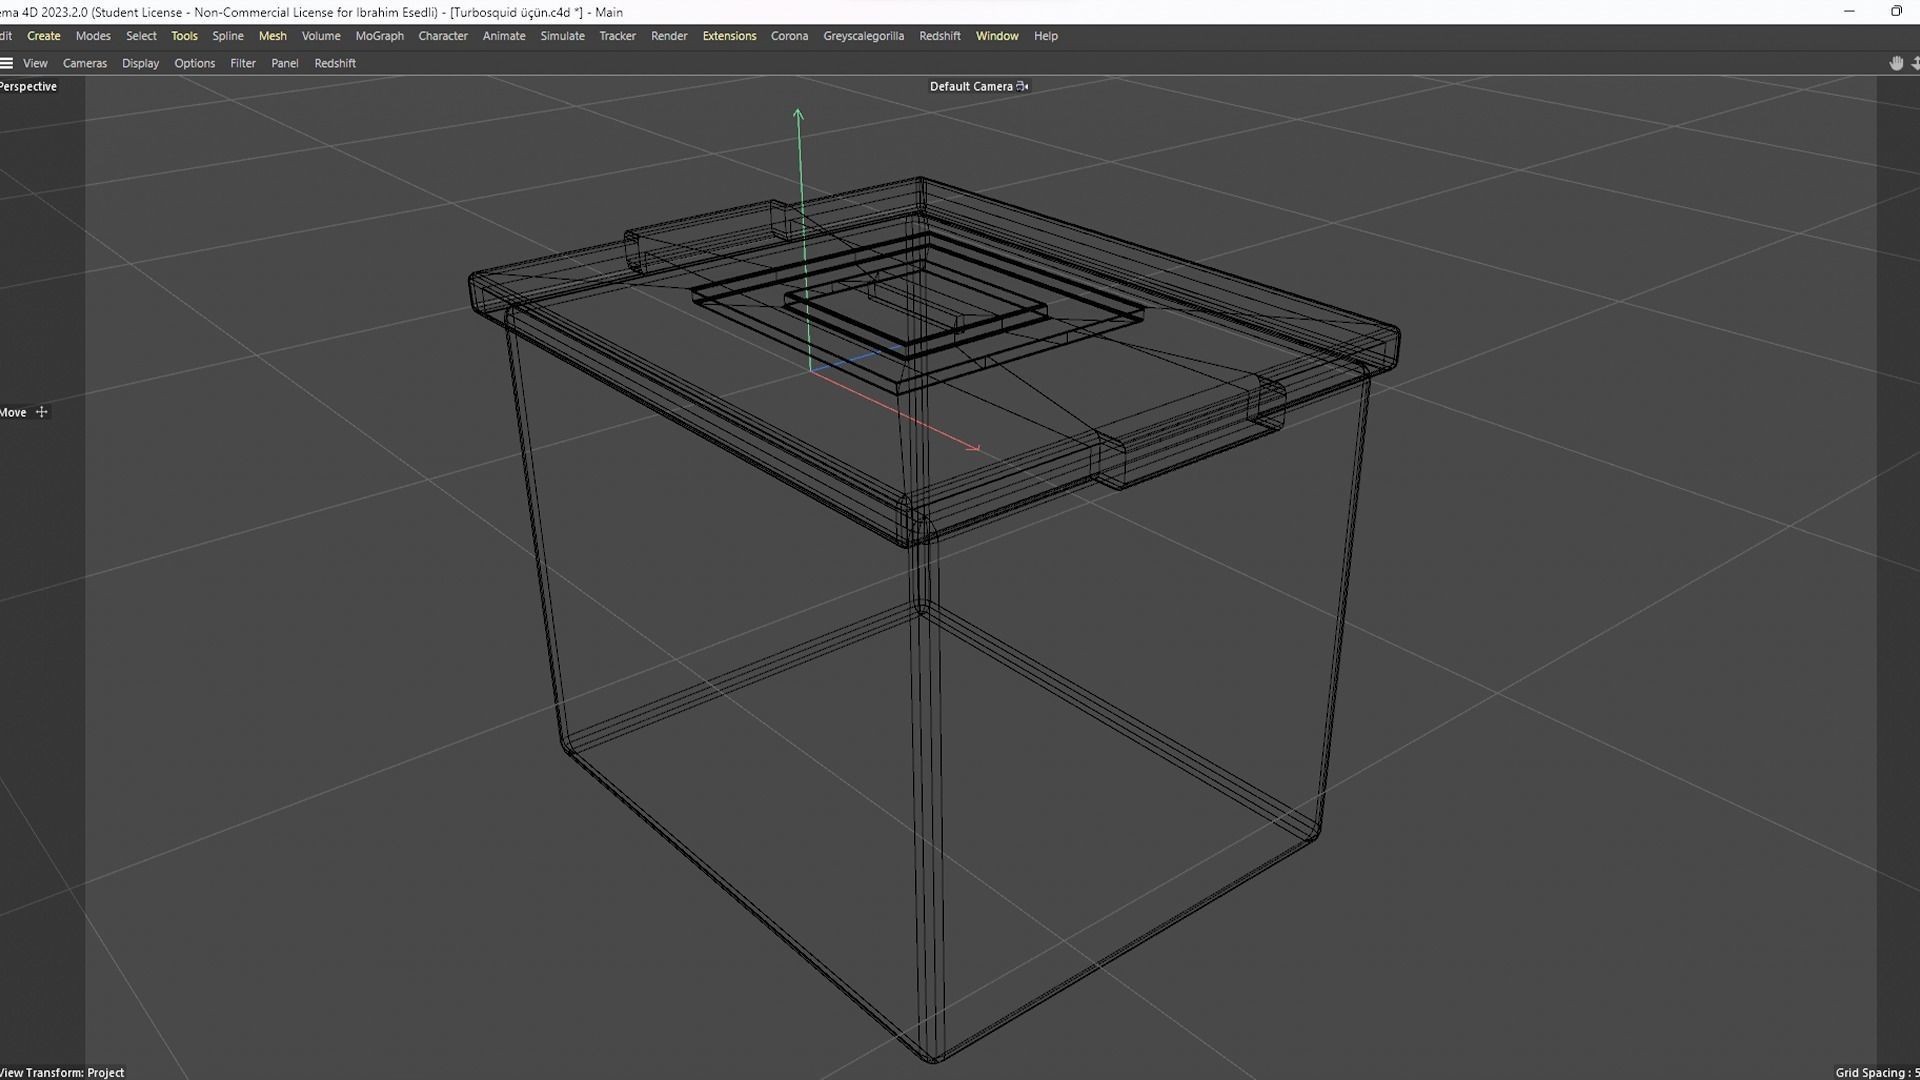
Task: Open the Mesh menu
Action: pyautogui.click(x=272, y=36)
